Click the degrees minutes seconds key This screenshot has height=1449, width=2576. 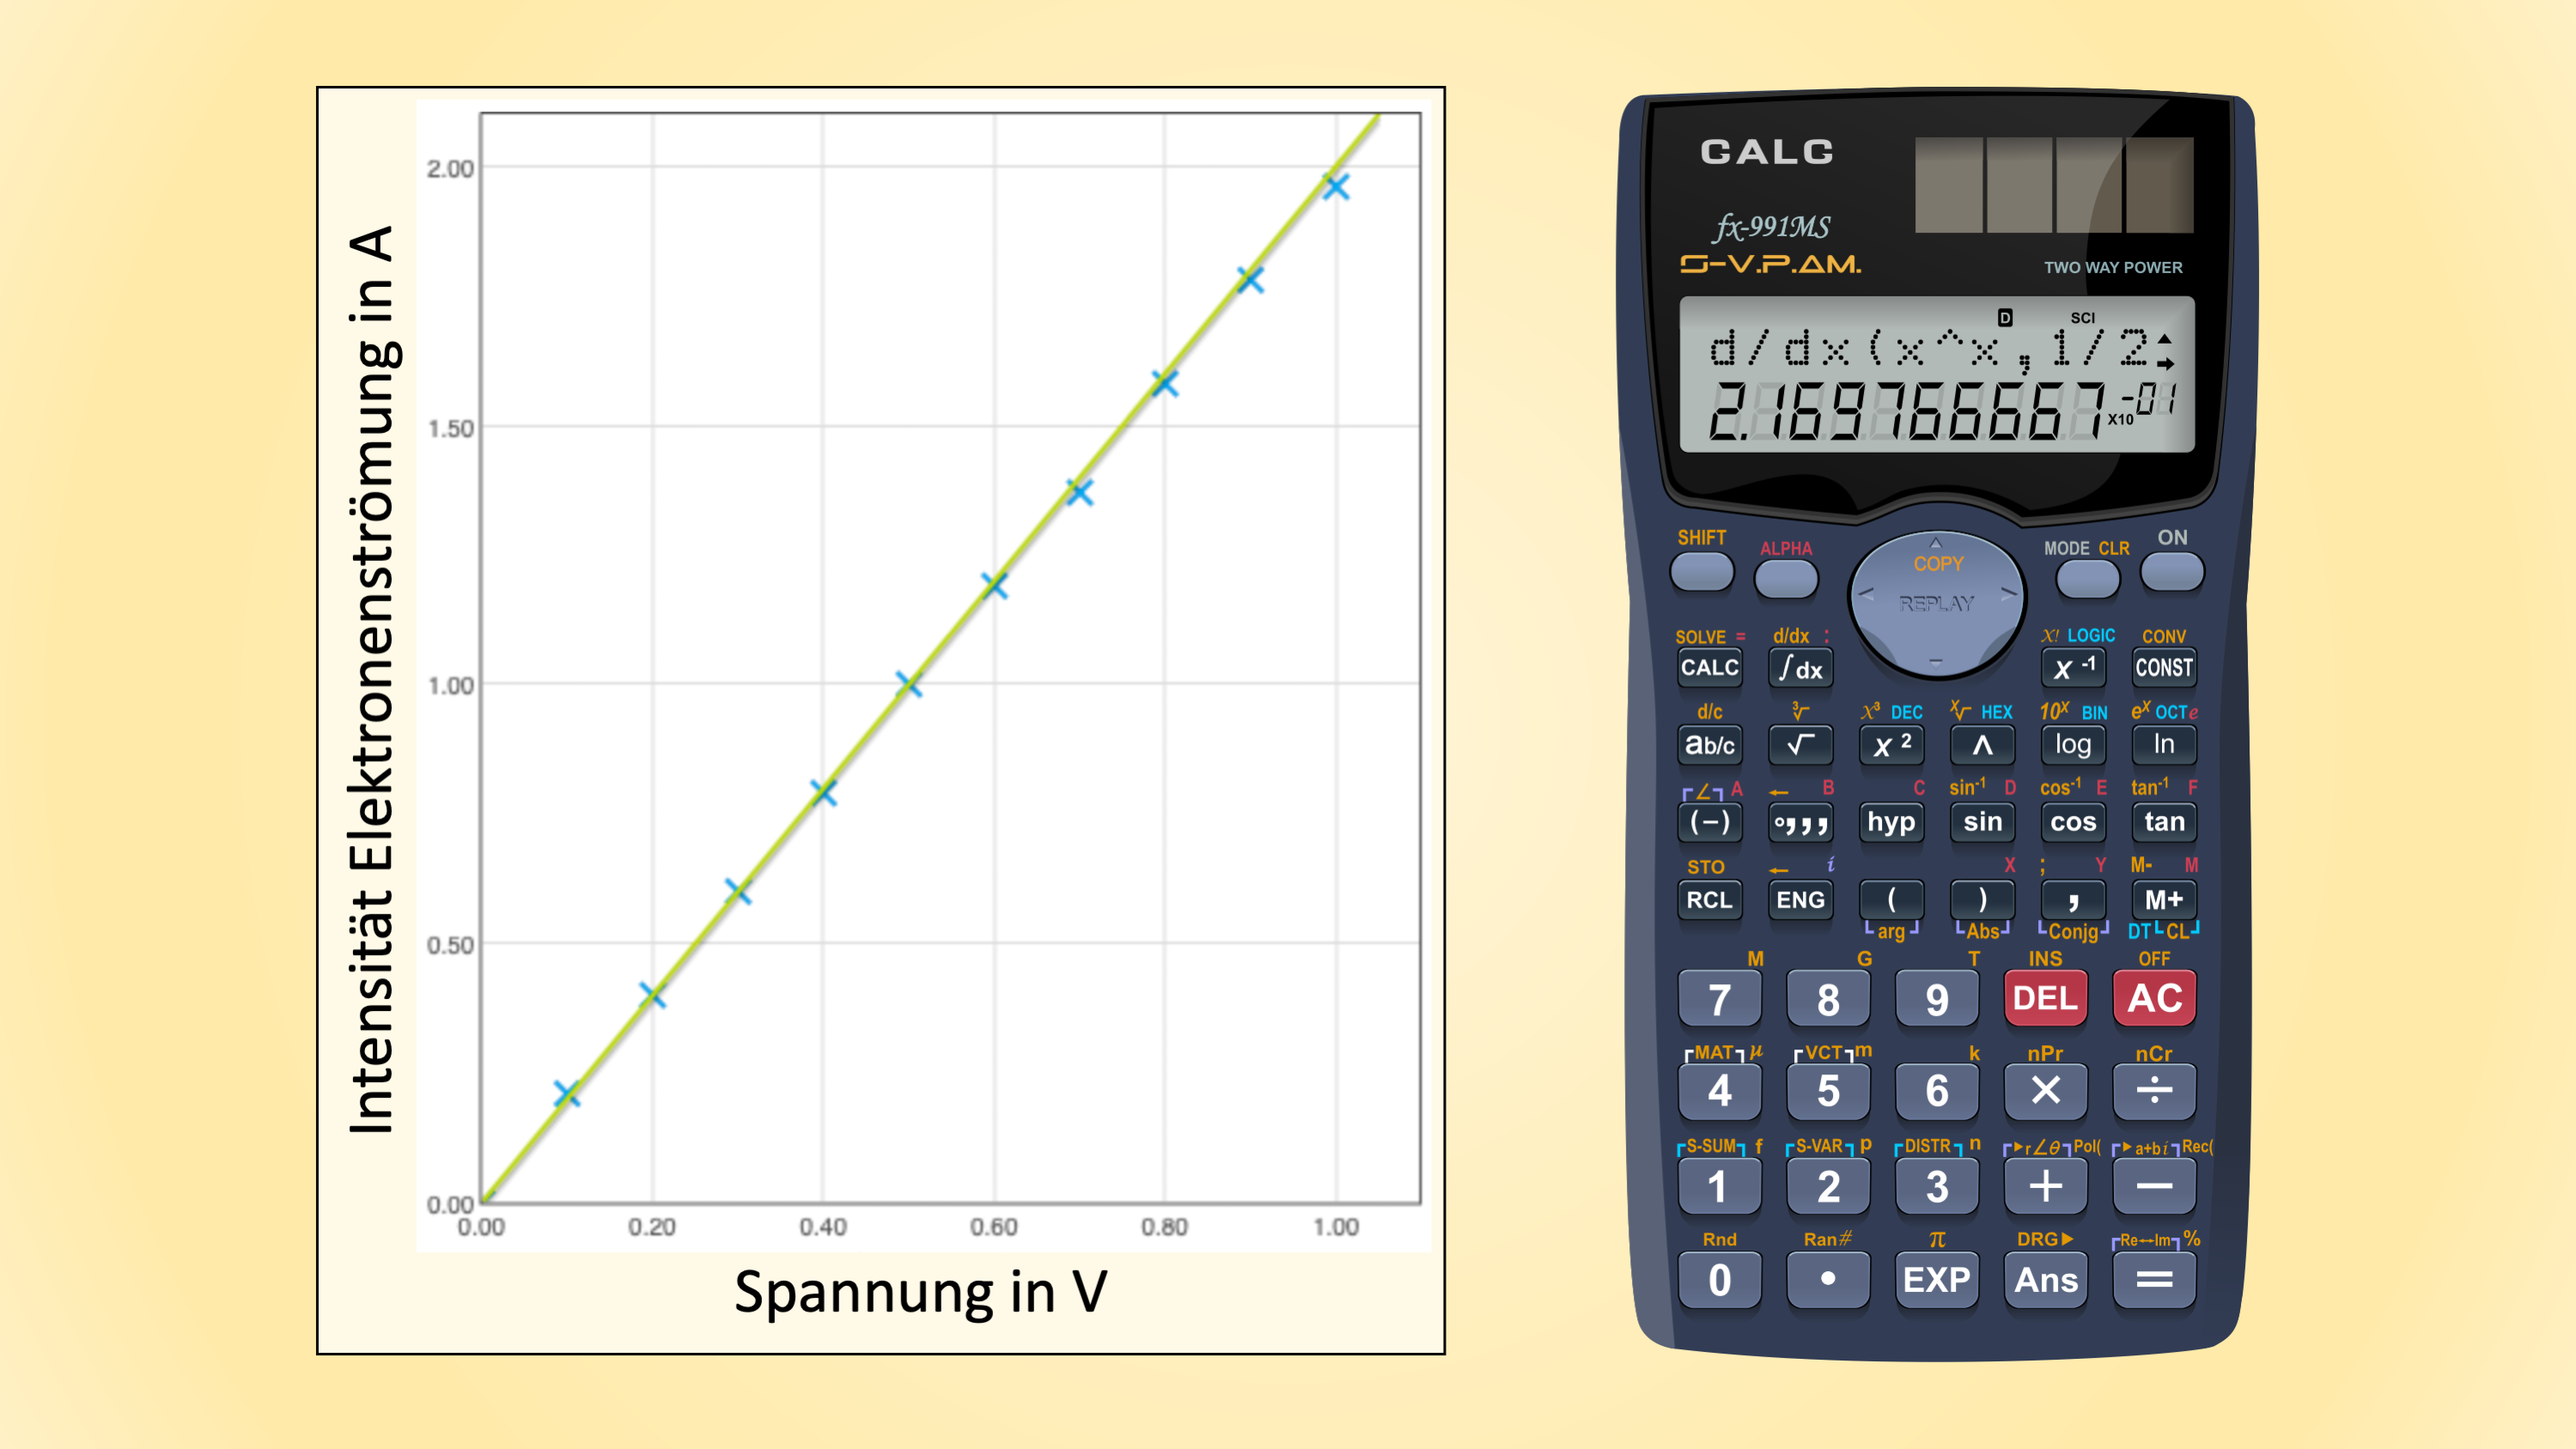[1800, 822]
